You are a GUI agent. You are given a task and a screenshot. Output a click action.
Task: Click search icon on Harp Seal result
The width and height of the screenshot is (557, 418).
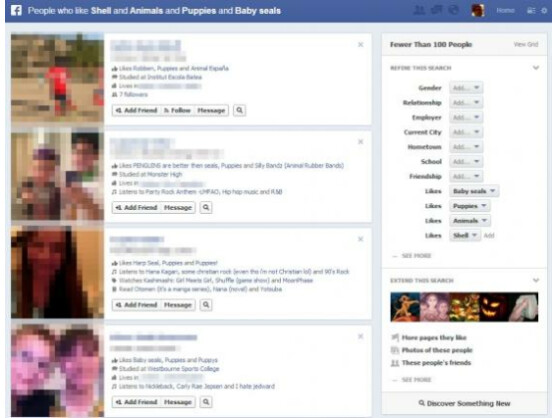[x=206, y=305]
